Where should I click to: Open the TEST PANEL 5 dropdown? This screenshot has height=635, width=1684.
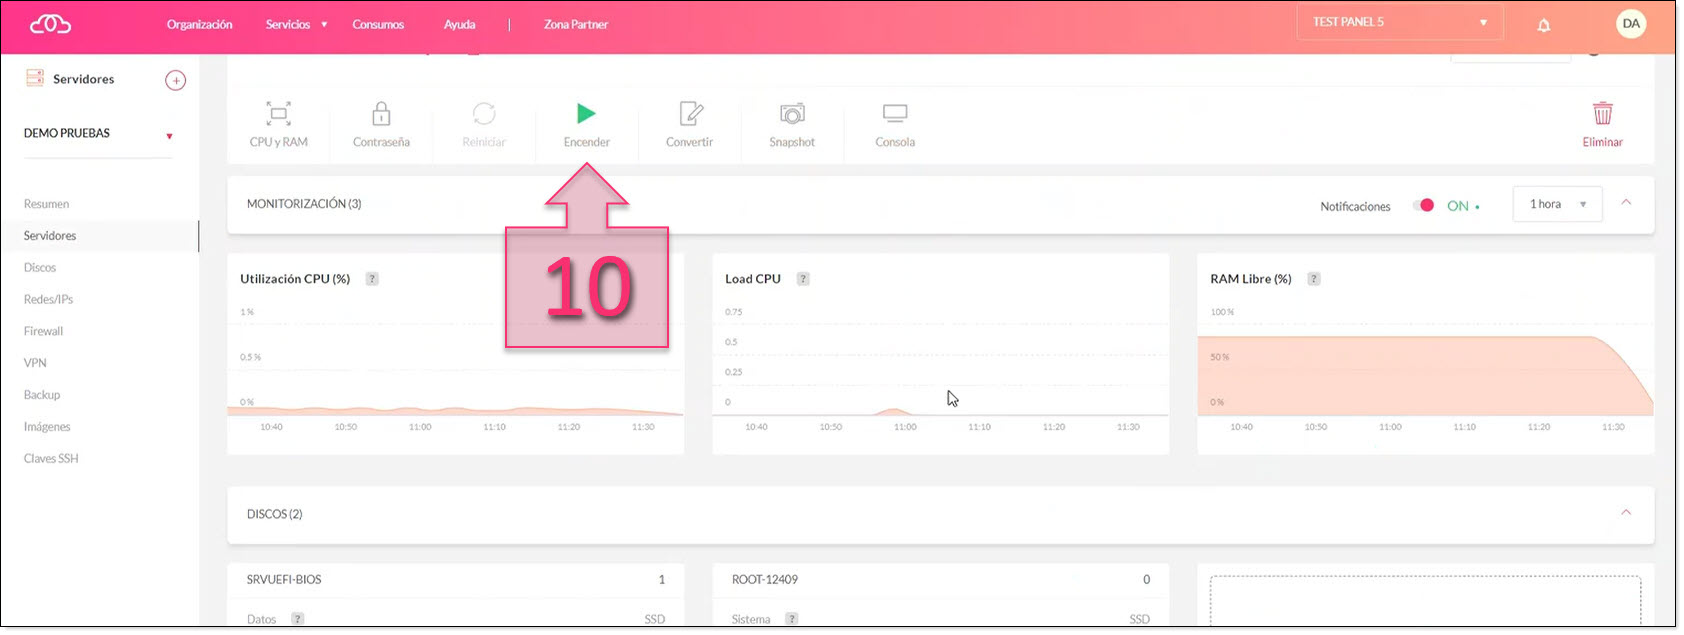click(x=1399, y=23)
